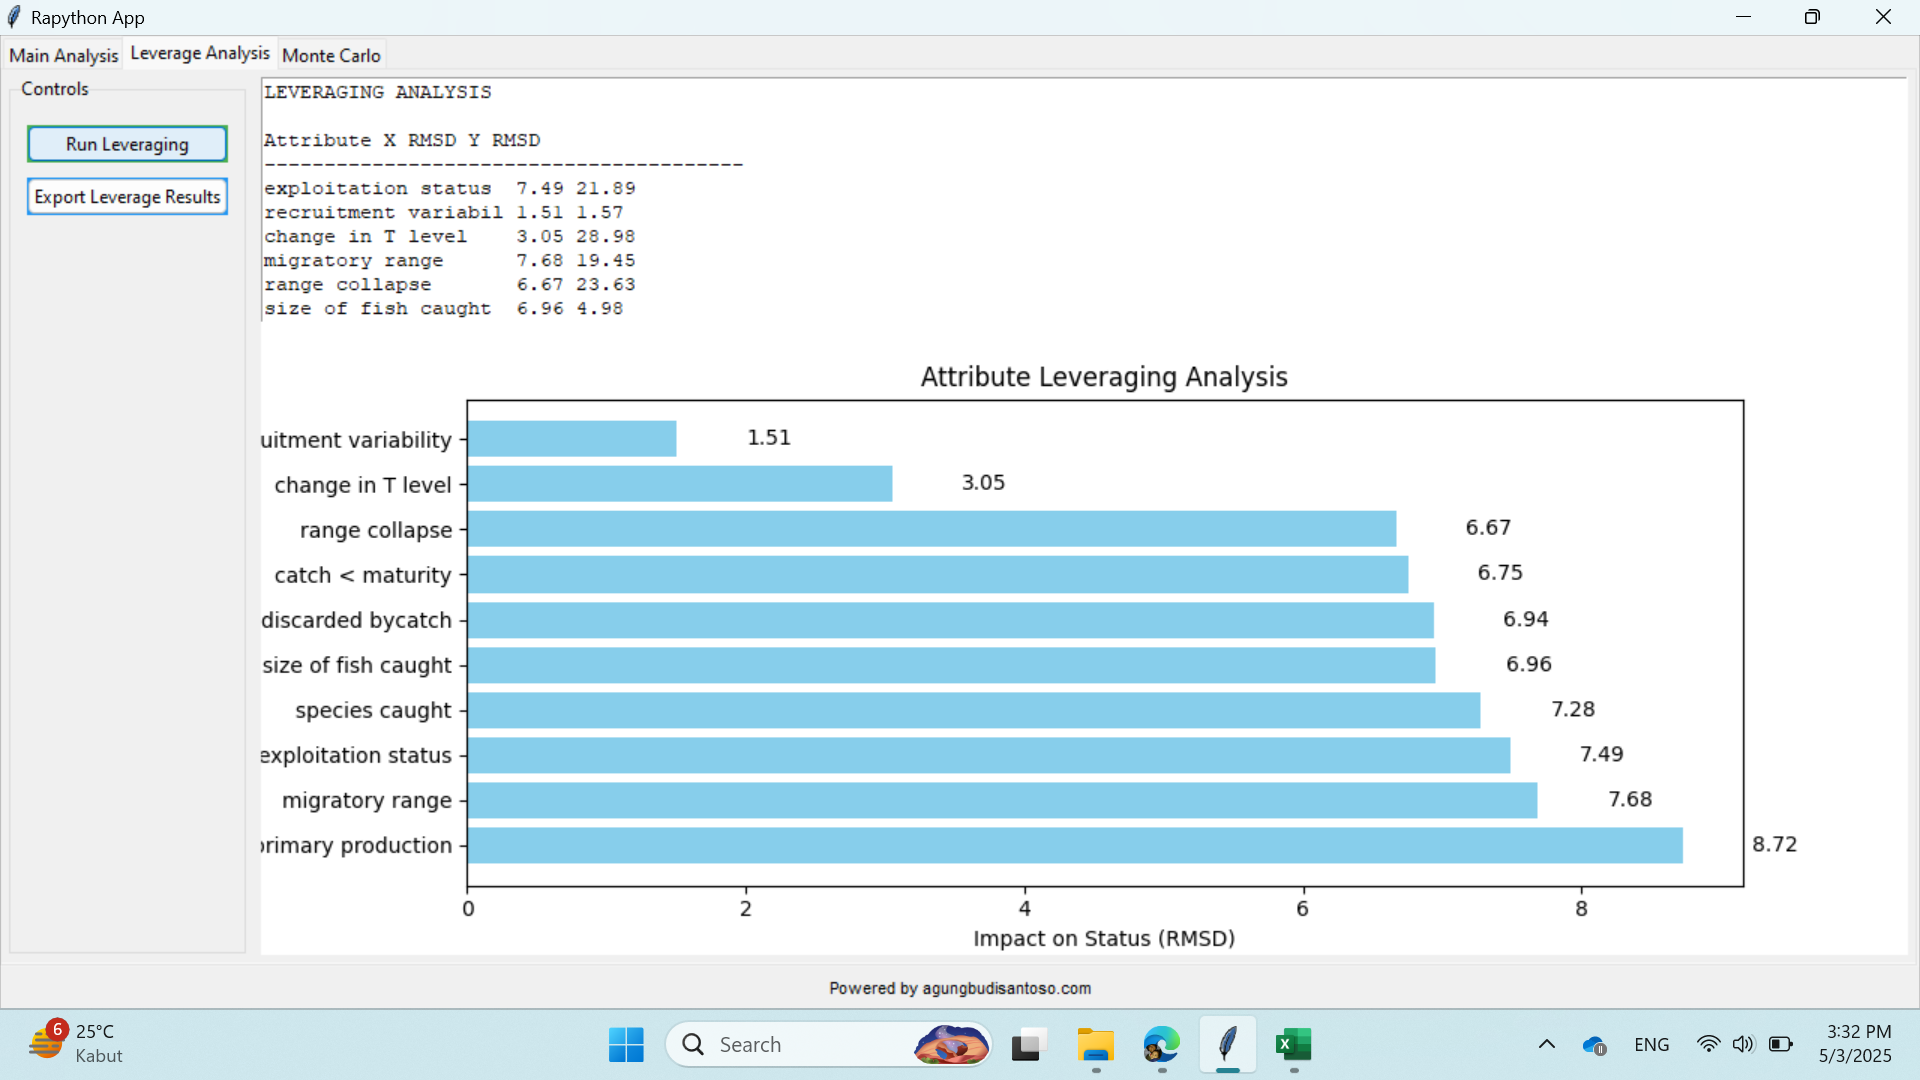1920x1080 pixels.
Task: Select the Rapython feather taskbar icon
Action: click(1228, 1045)
